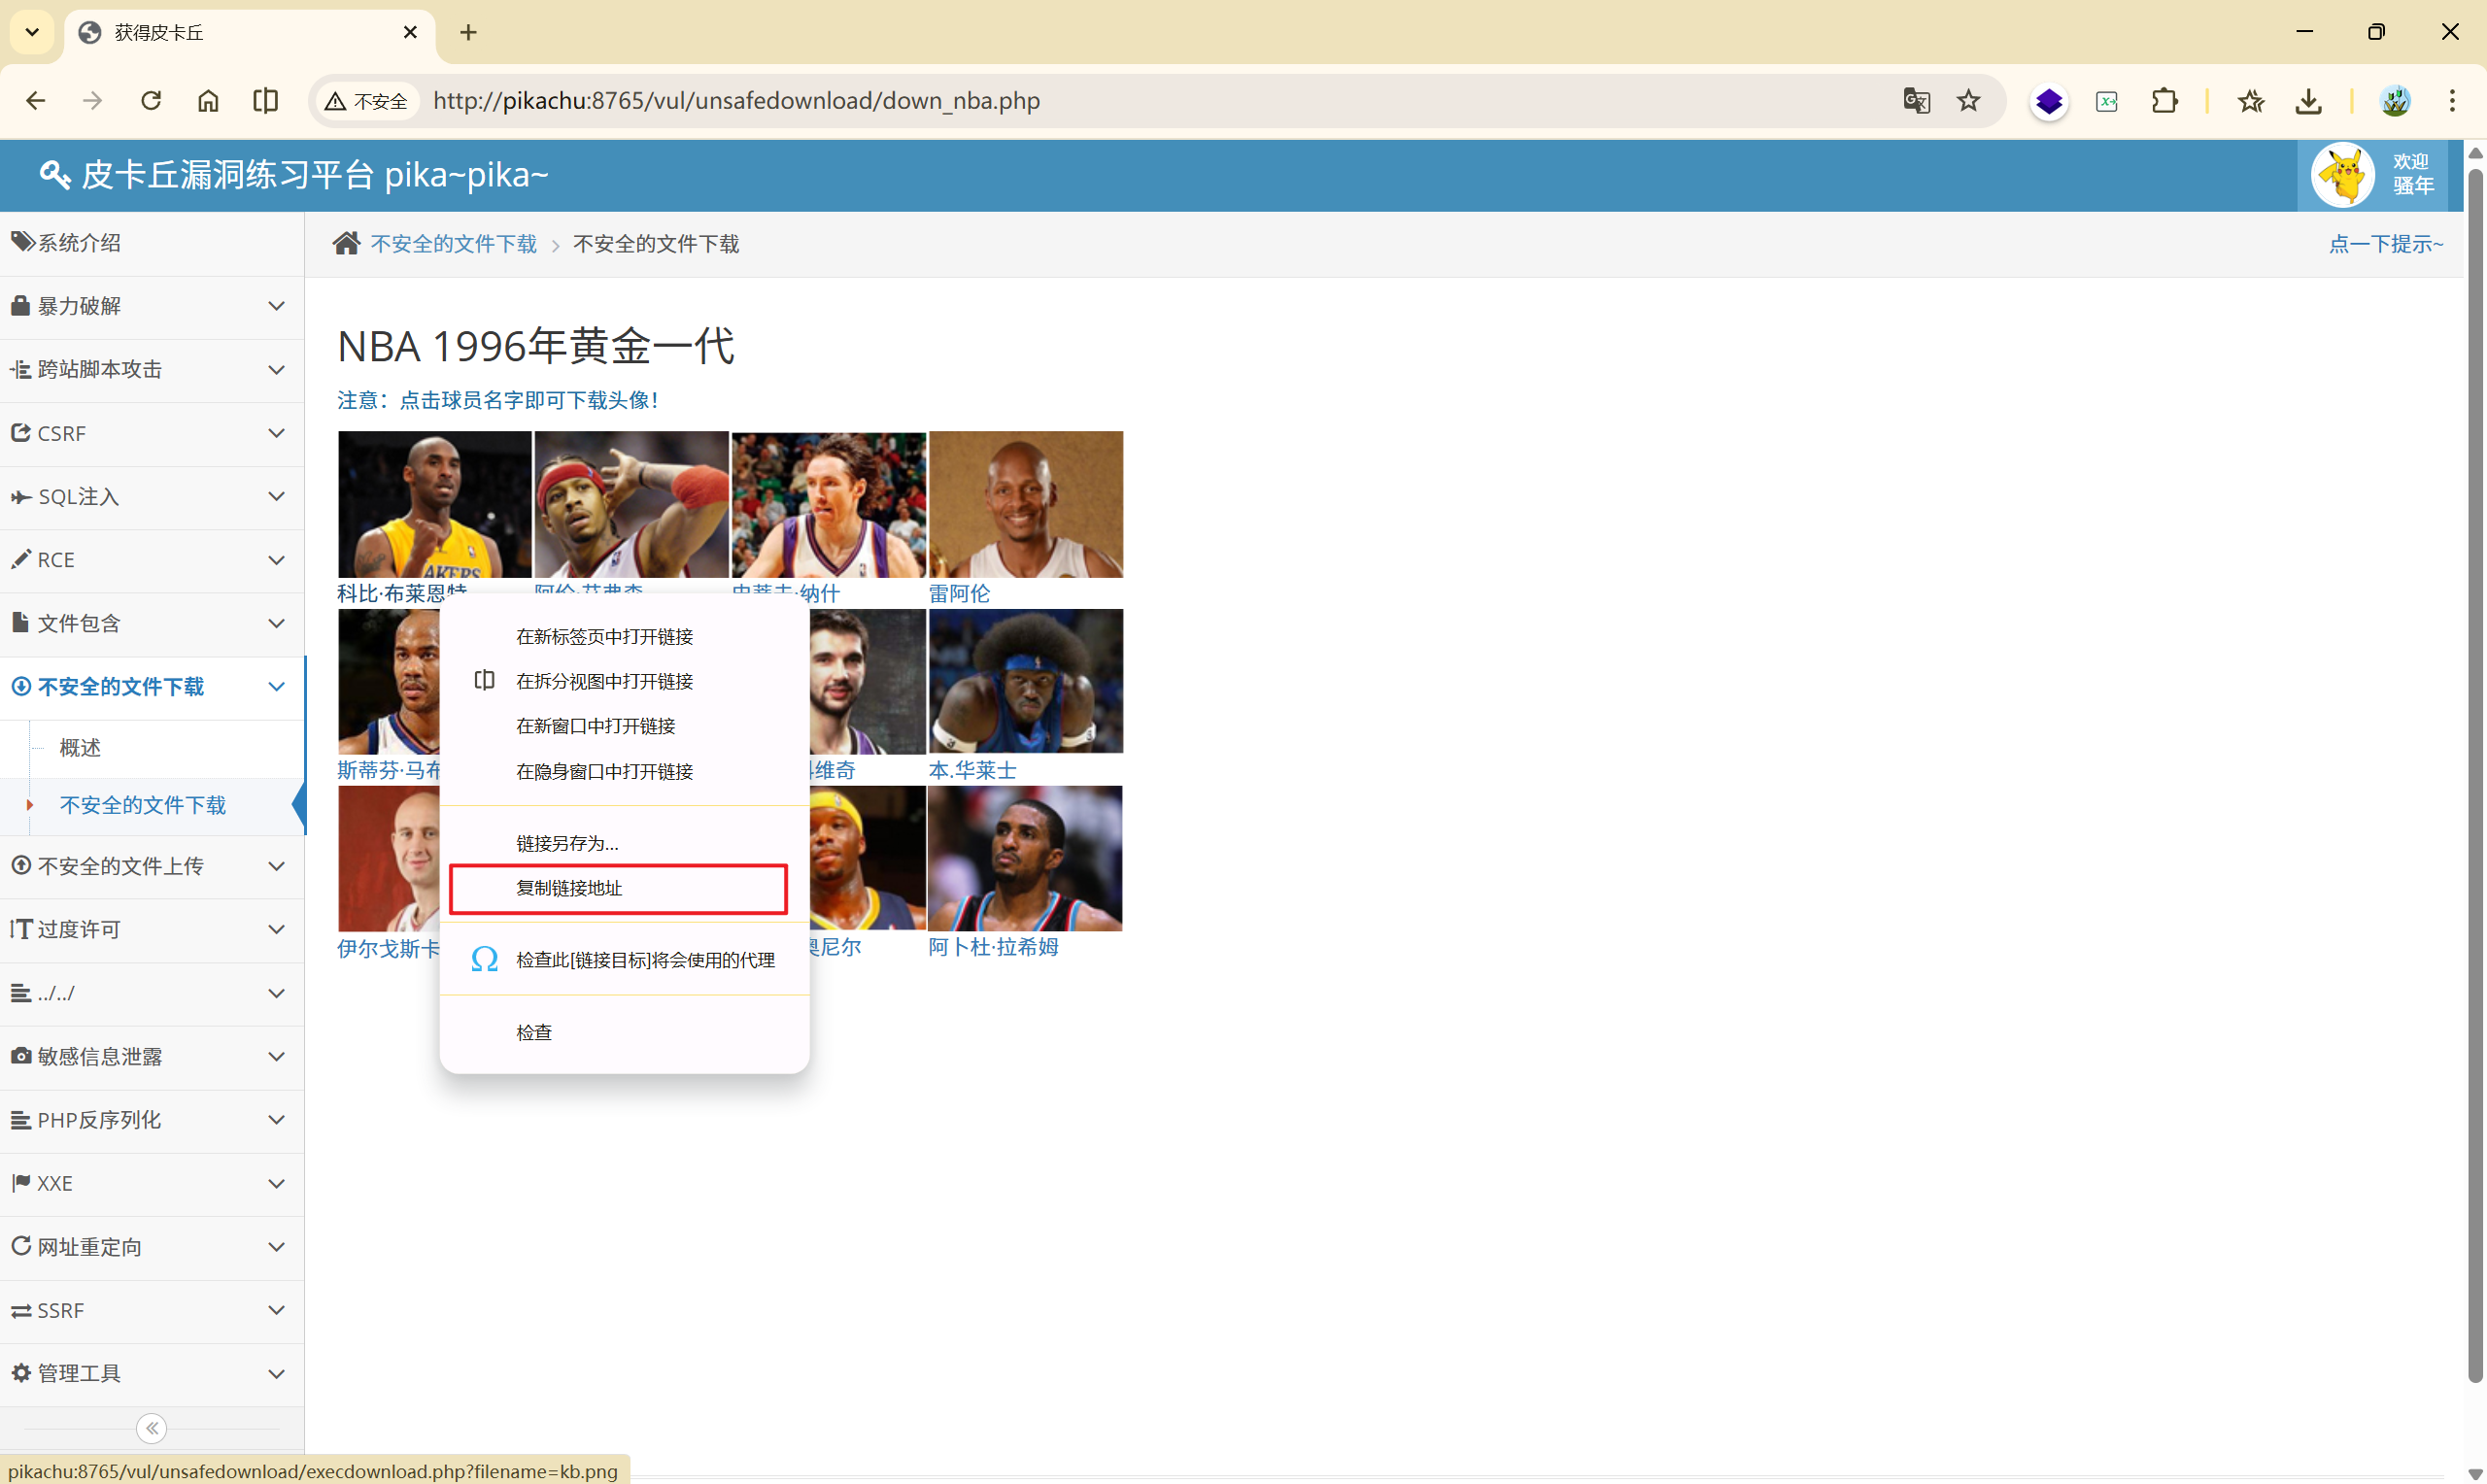
Task: Click the 雷阿伦 player name link
Action: point(958,593)
